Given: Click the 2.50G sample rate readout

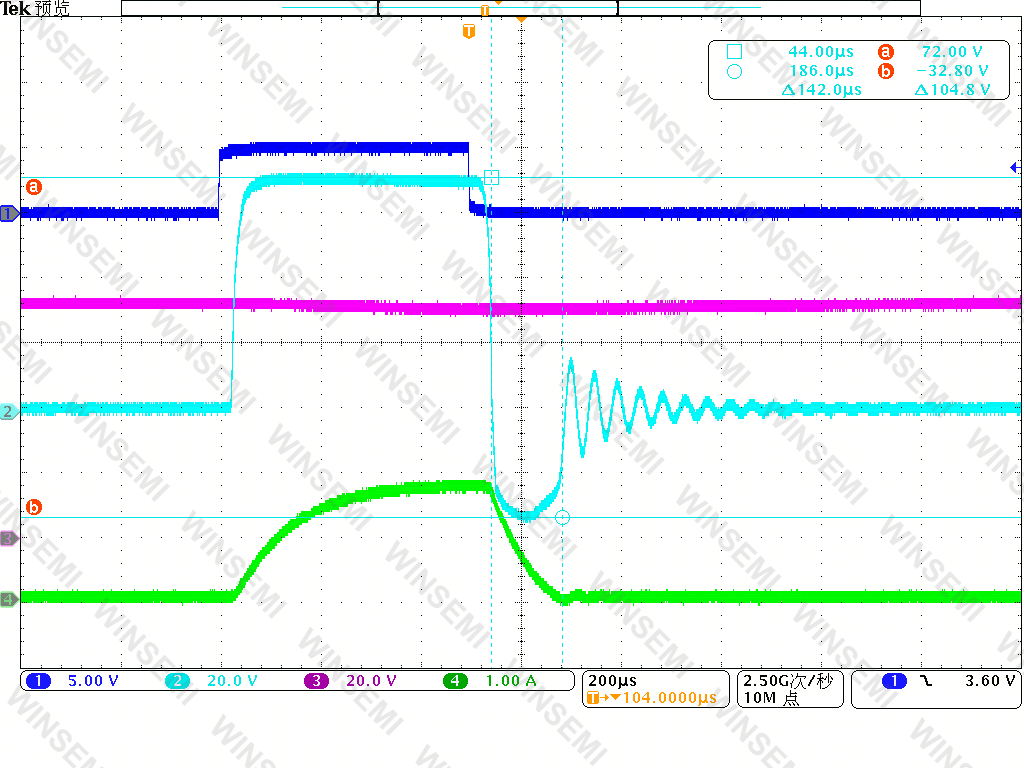Looking at the screenshot, I should [x=788, y=680].
